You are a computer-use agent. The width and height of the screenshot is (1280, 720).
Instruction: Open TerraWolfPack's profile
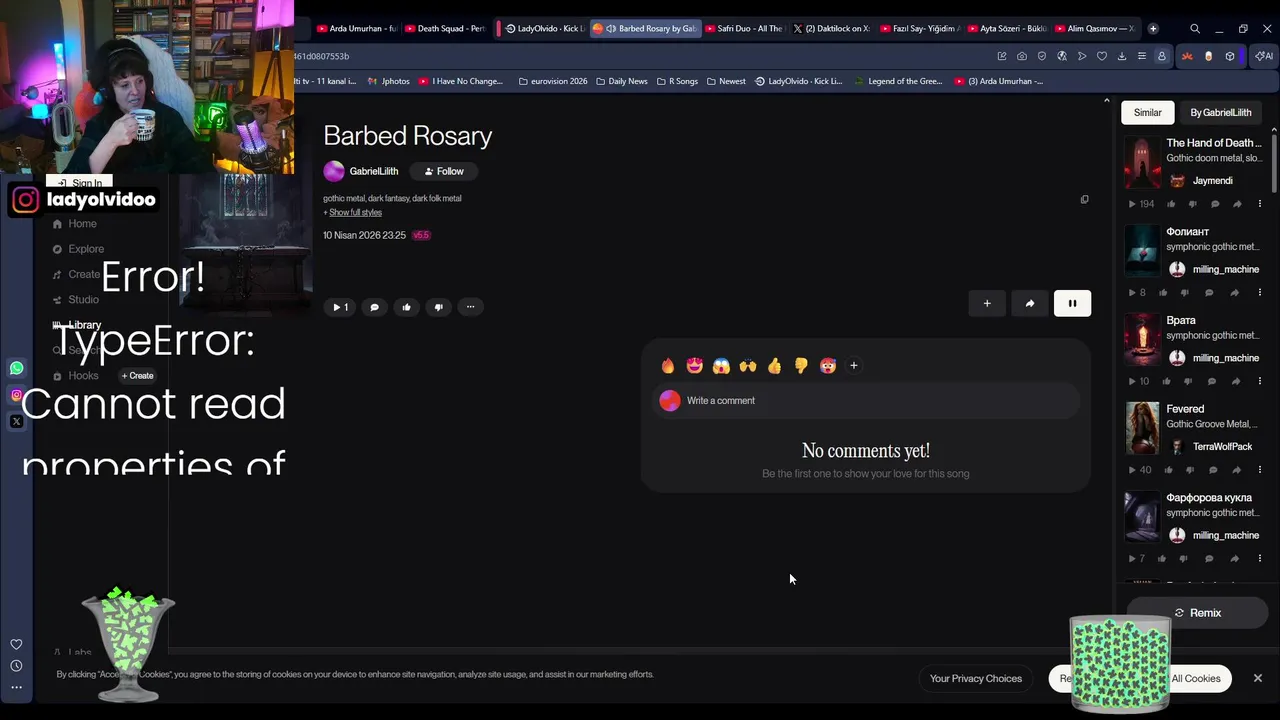1222,447
